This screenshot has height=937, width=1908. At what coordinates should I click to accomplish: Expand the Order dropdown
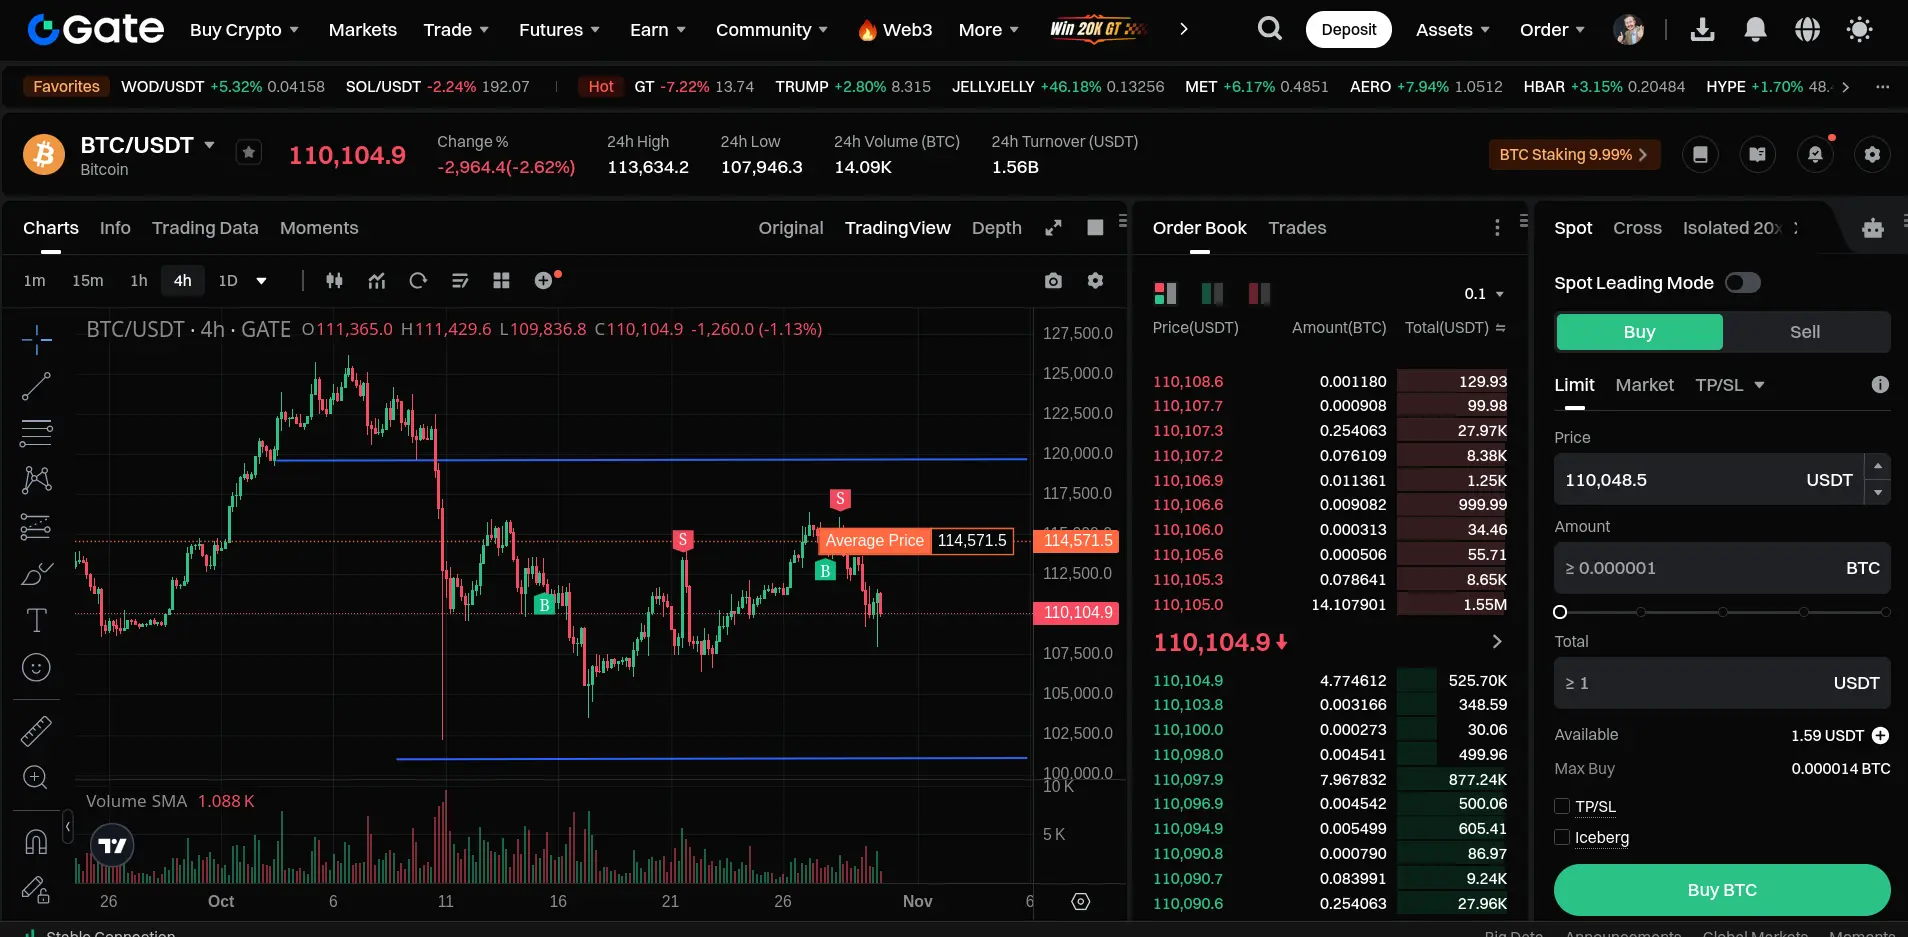pyautogui.click(x=1552, y=30)
